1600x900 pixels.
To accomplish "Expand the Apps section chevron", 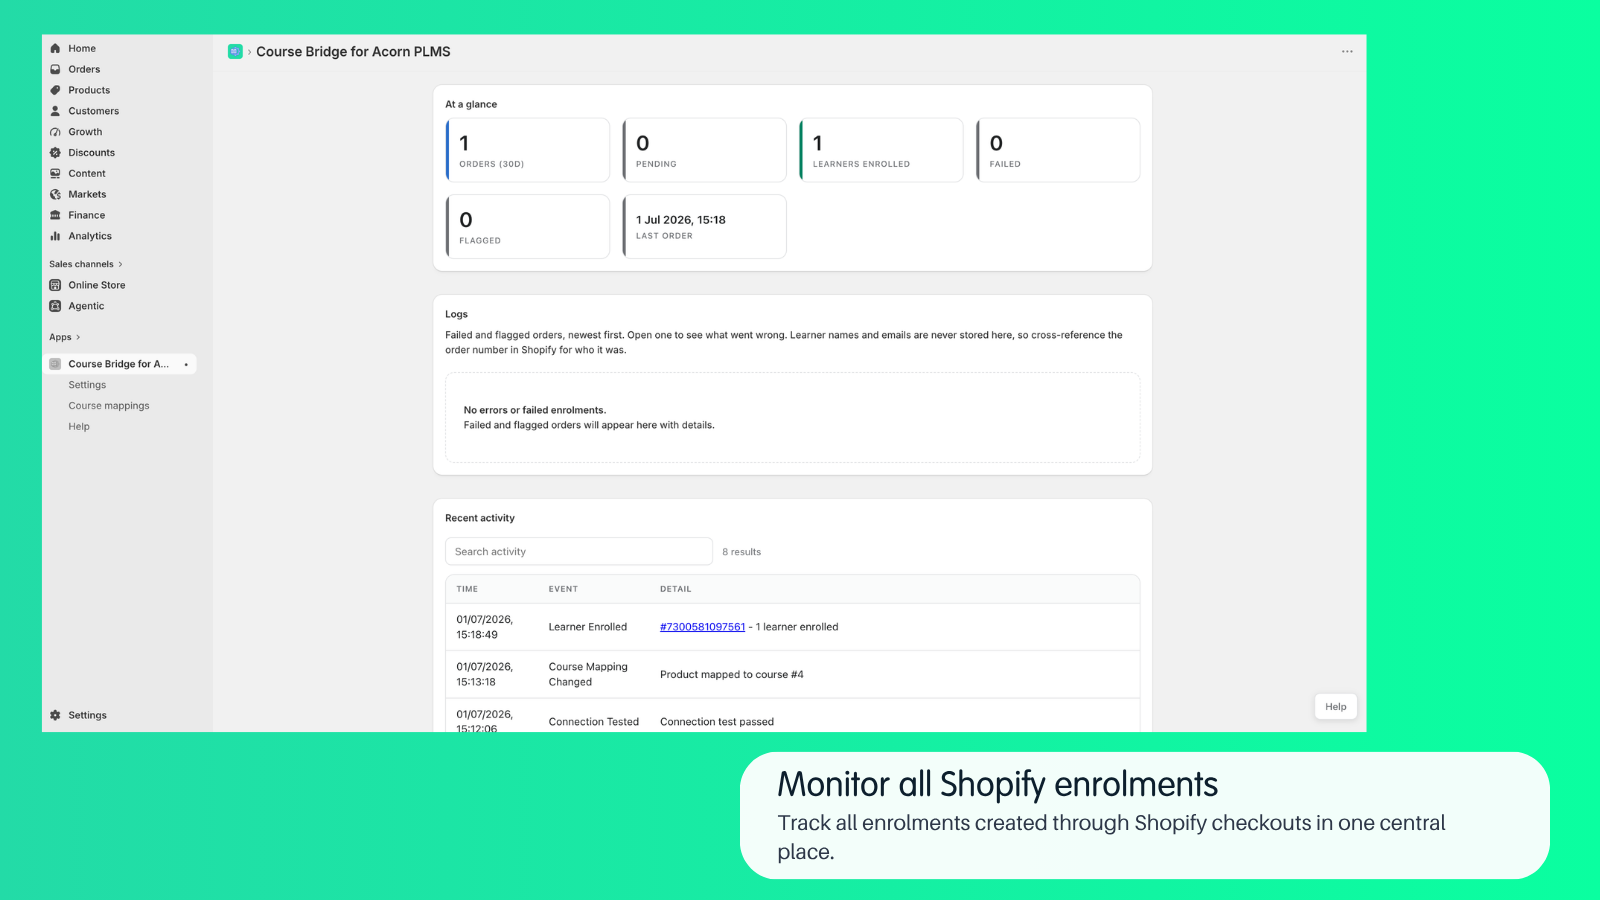I will (78, 337).
